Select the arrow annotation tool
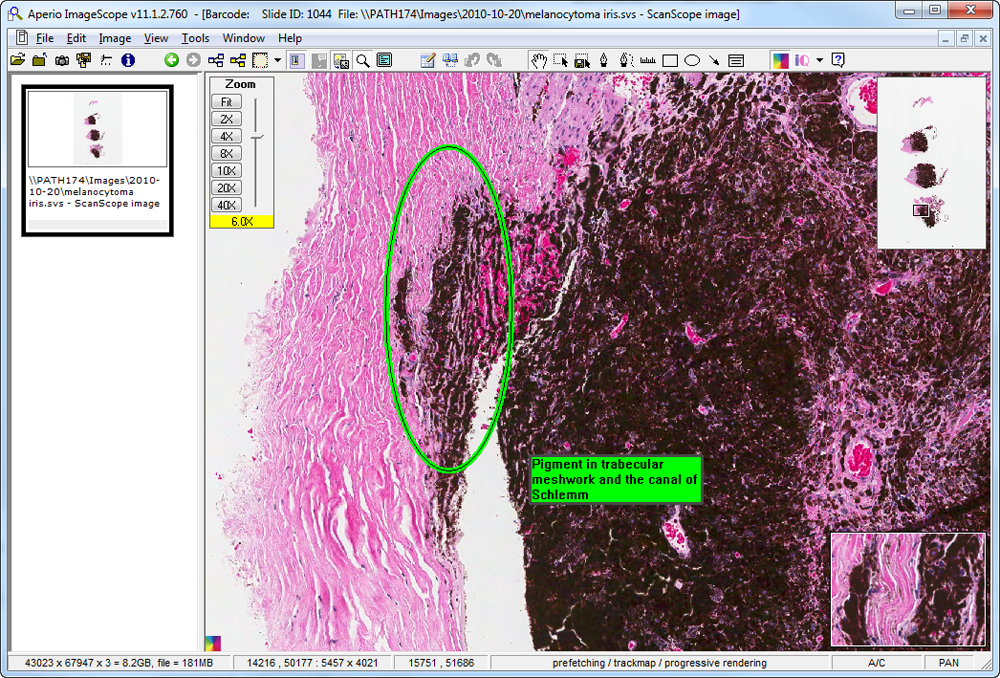The image size is (1000, 678). 713,60
